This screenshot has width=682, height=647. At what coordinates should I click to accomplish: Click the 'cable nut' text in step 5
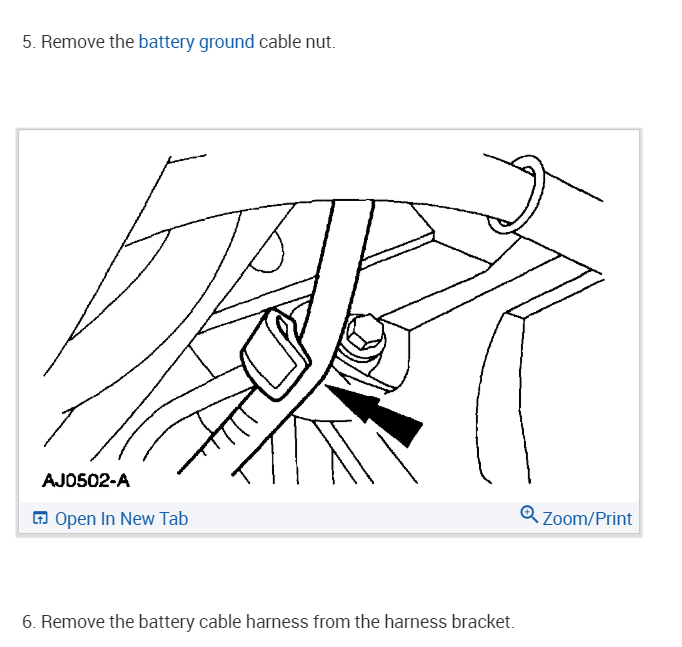click(x=297, y=42)
